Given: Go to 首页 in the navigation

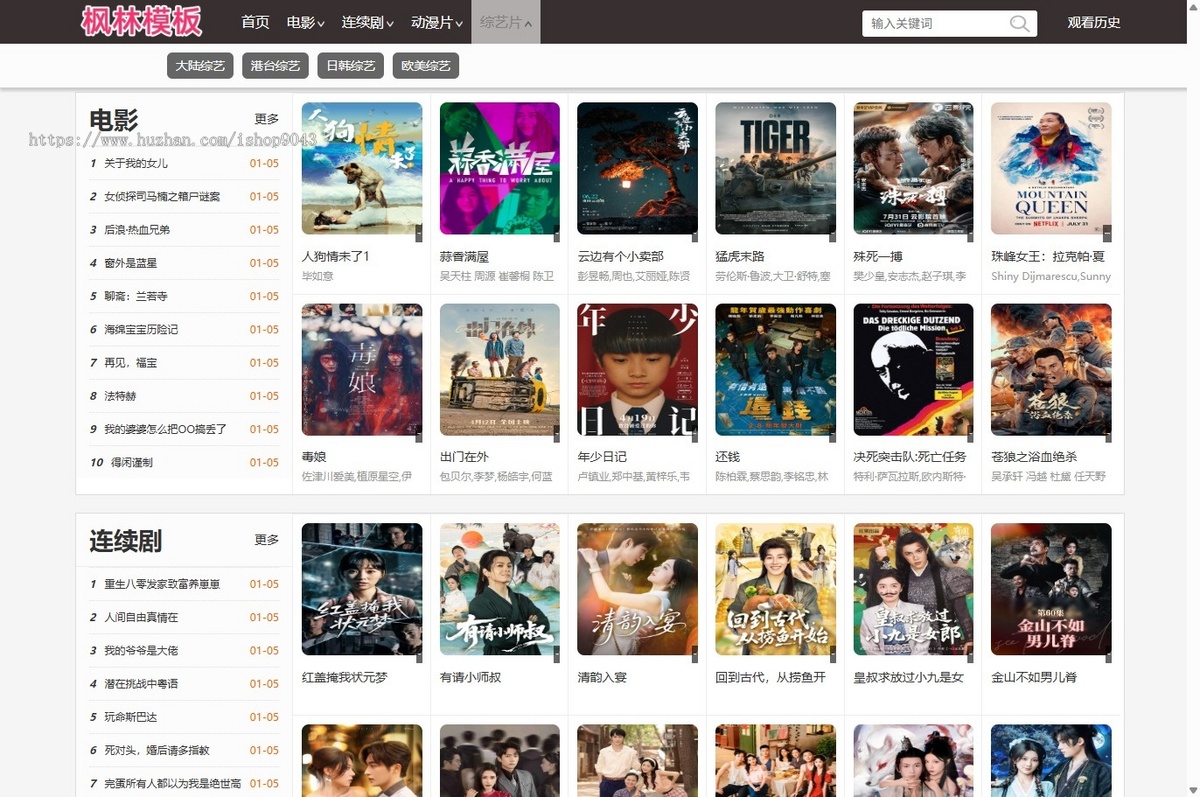Looking at the screenshot, I should [255, 22].
